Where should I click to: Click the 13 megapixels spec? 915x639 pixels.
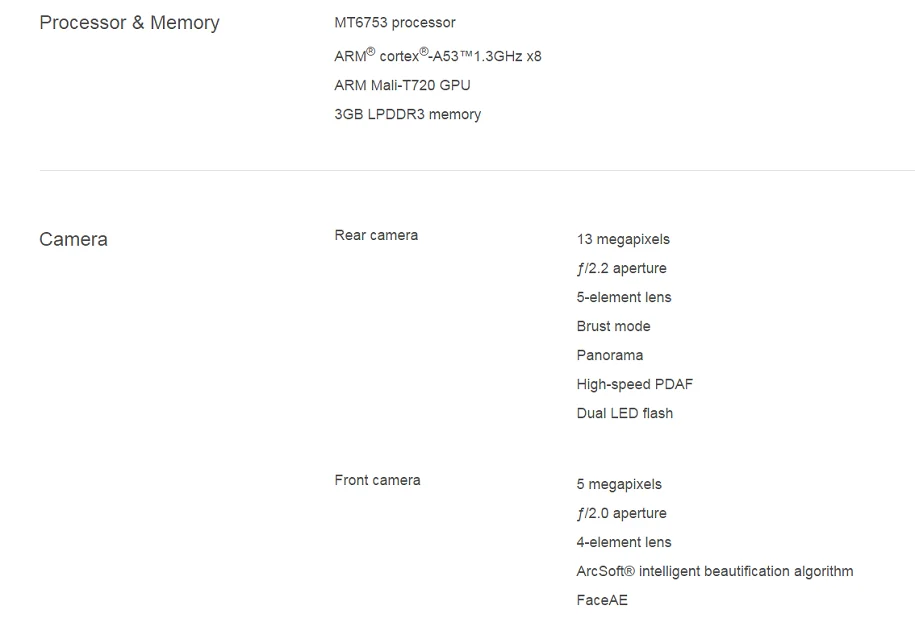click(x=623, y=239)
